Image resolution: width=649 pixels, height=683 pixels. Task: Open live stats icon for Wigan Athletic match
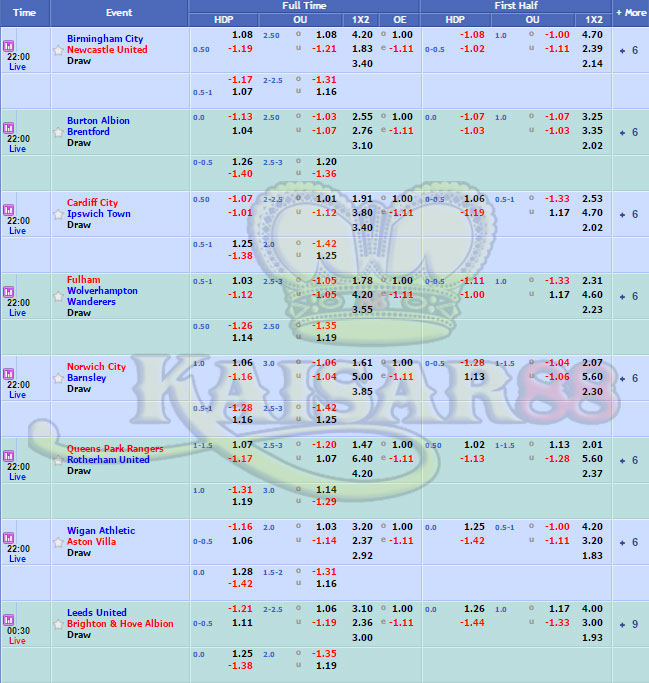[8, 538]
